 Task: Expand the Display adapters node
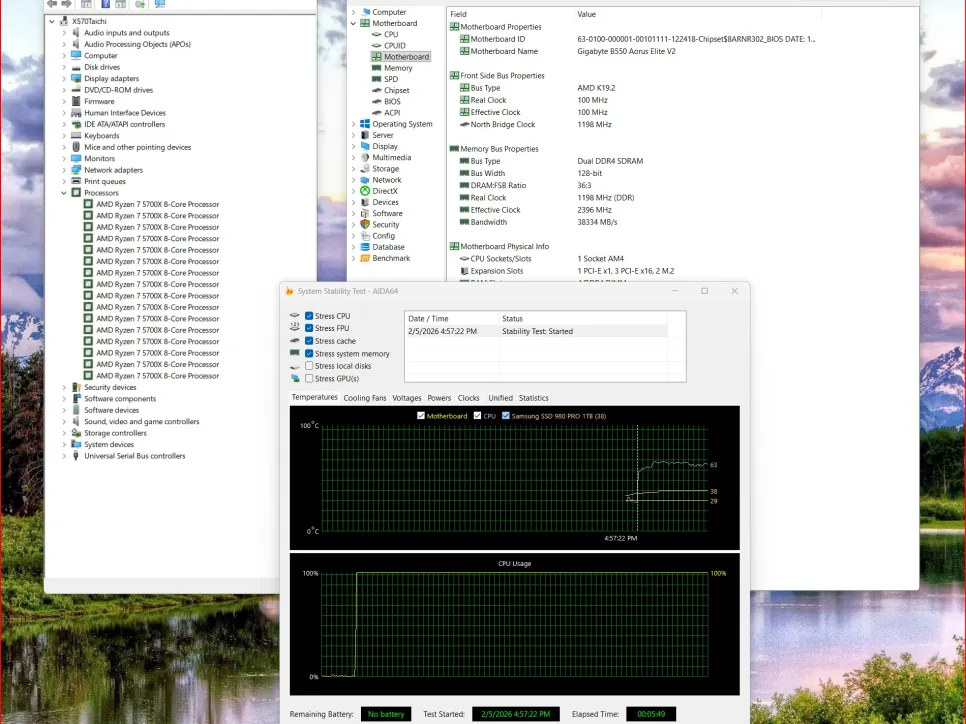pos(64,78)
